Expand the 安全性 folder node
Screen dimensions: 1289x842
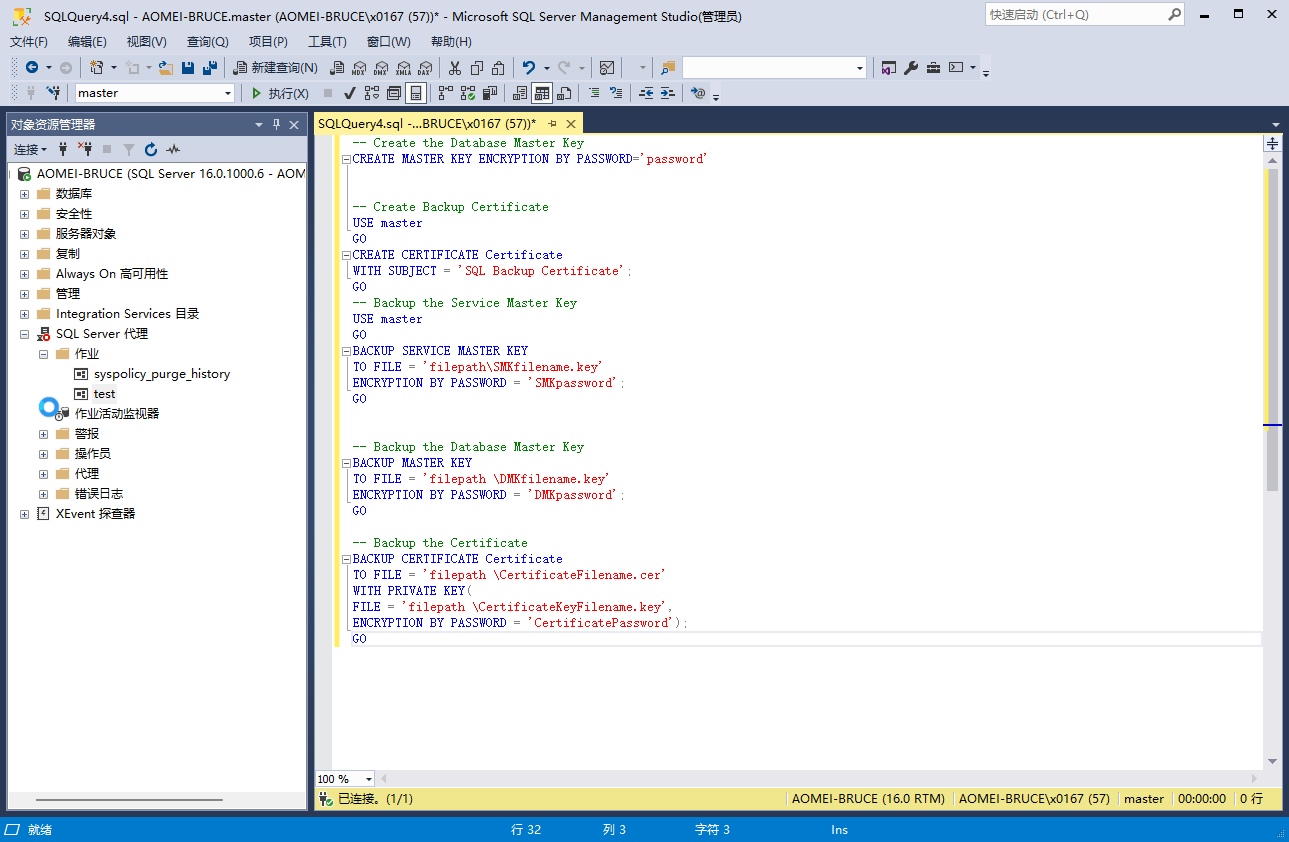24,214
